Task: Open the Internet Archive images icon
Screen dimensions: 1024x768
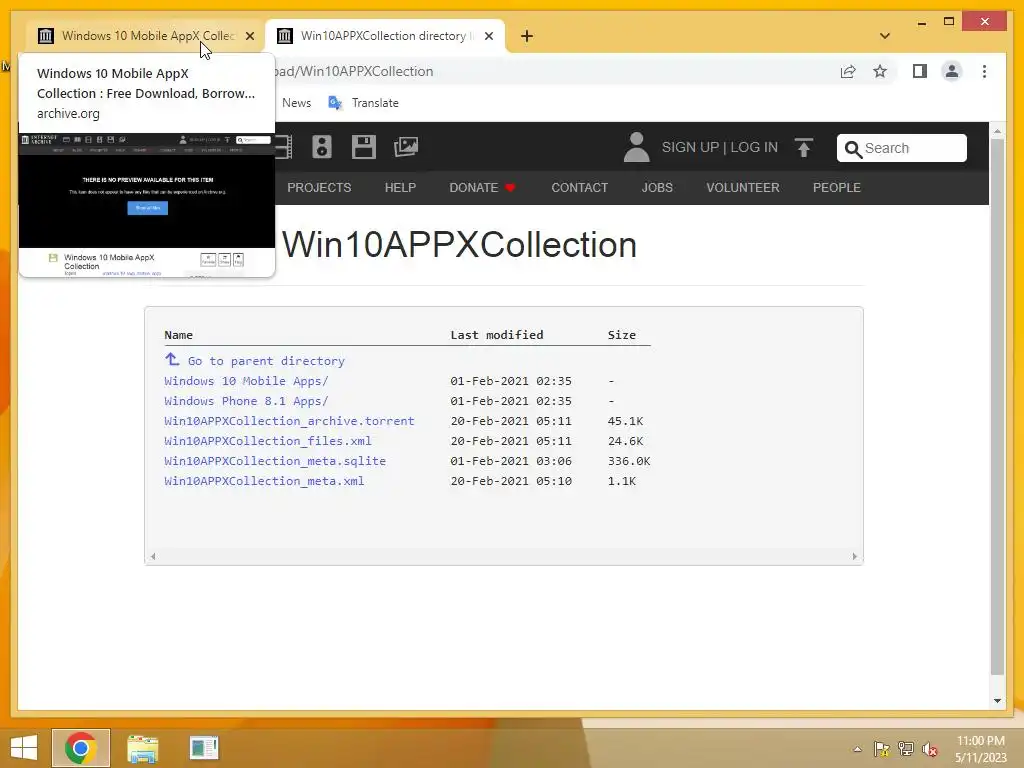Action: click(x=406, y=147)
